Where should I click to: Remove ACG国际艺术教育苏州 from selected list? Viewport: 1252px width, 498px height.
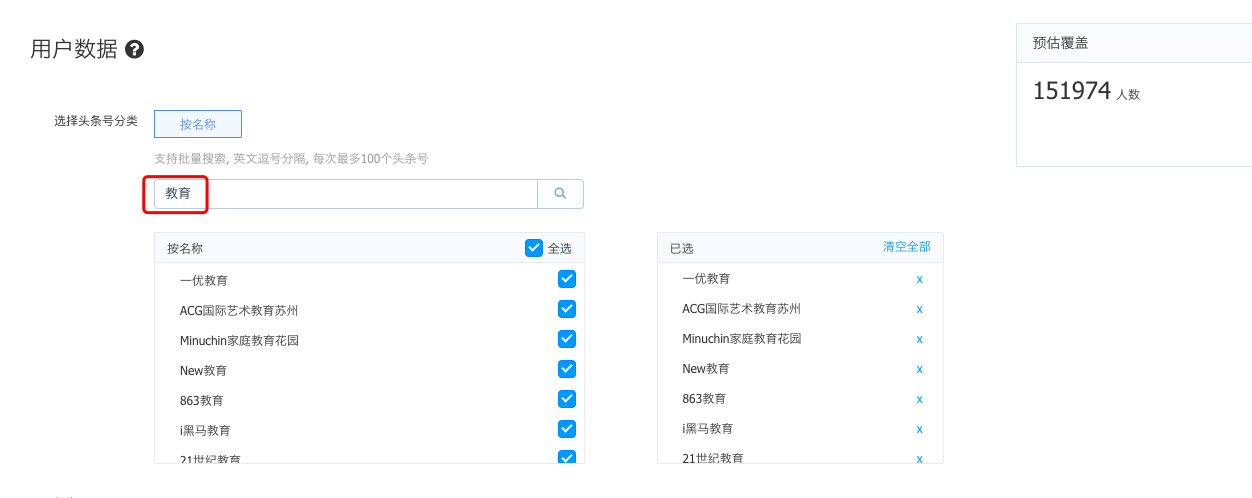coord(919,309)
